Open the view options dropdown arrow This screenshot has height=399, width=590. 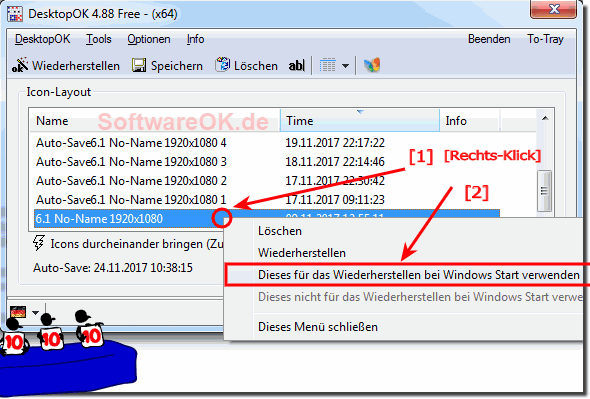pyautogui.click(x=345, y=66)
